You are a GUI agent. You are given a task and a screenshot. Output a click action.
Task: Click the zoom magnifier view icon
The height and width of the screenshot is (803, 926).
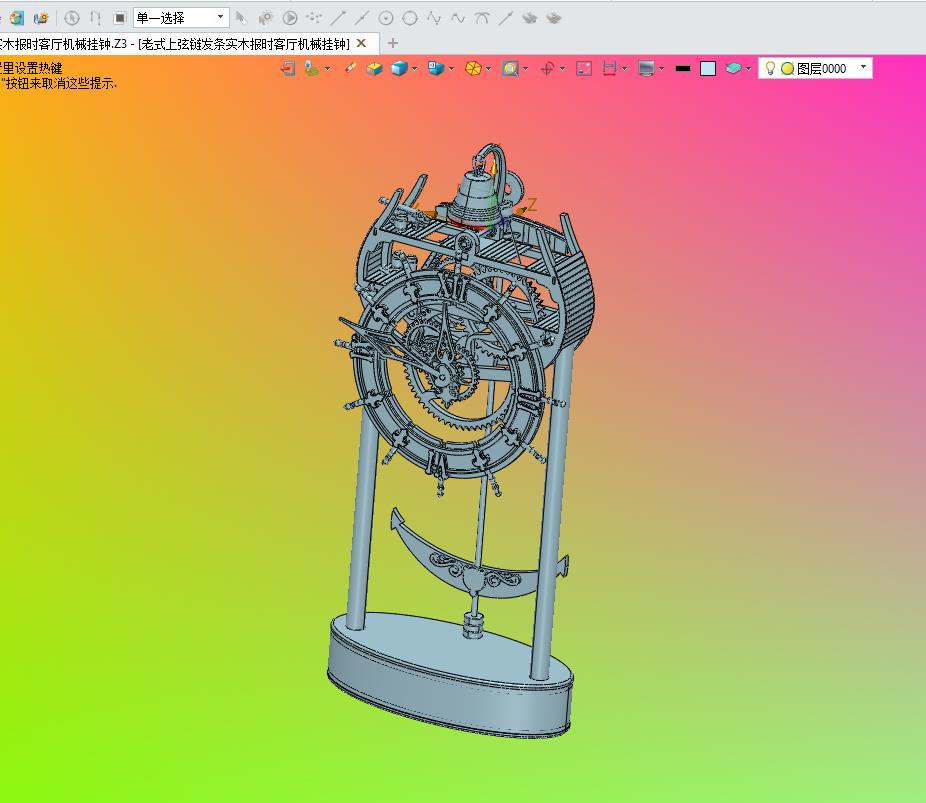(510, 68)
